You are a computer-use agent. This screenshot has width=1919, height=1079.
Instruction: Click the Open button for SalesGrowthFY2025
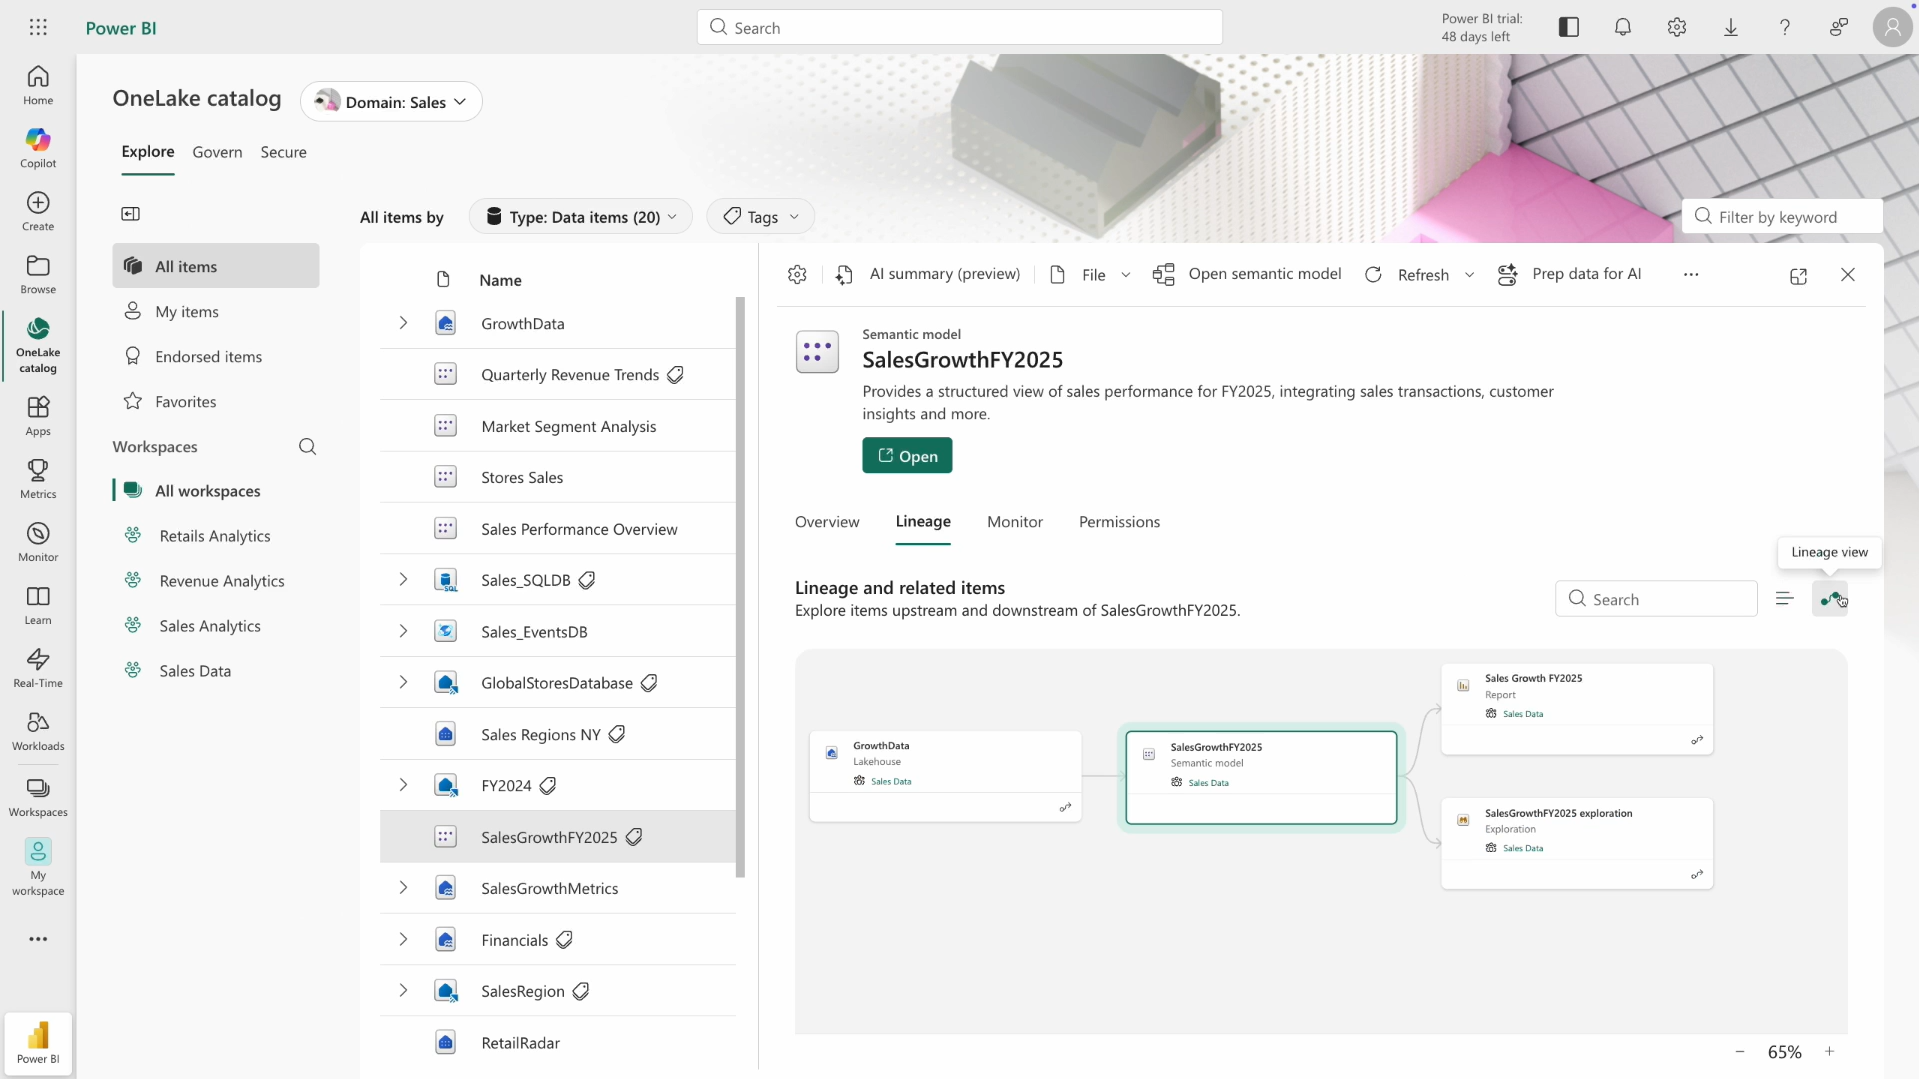907,455
